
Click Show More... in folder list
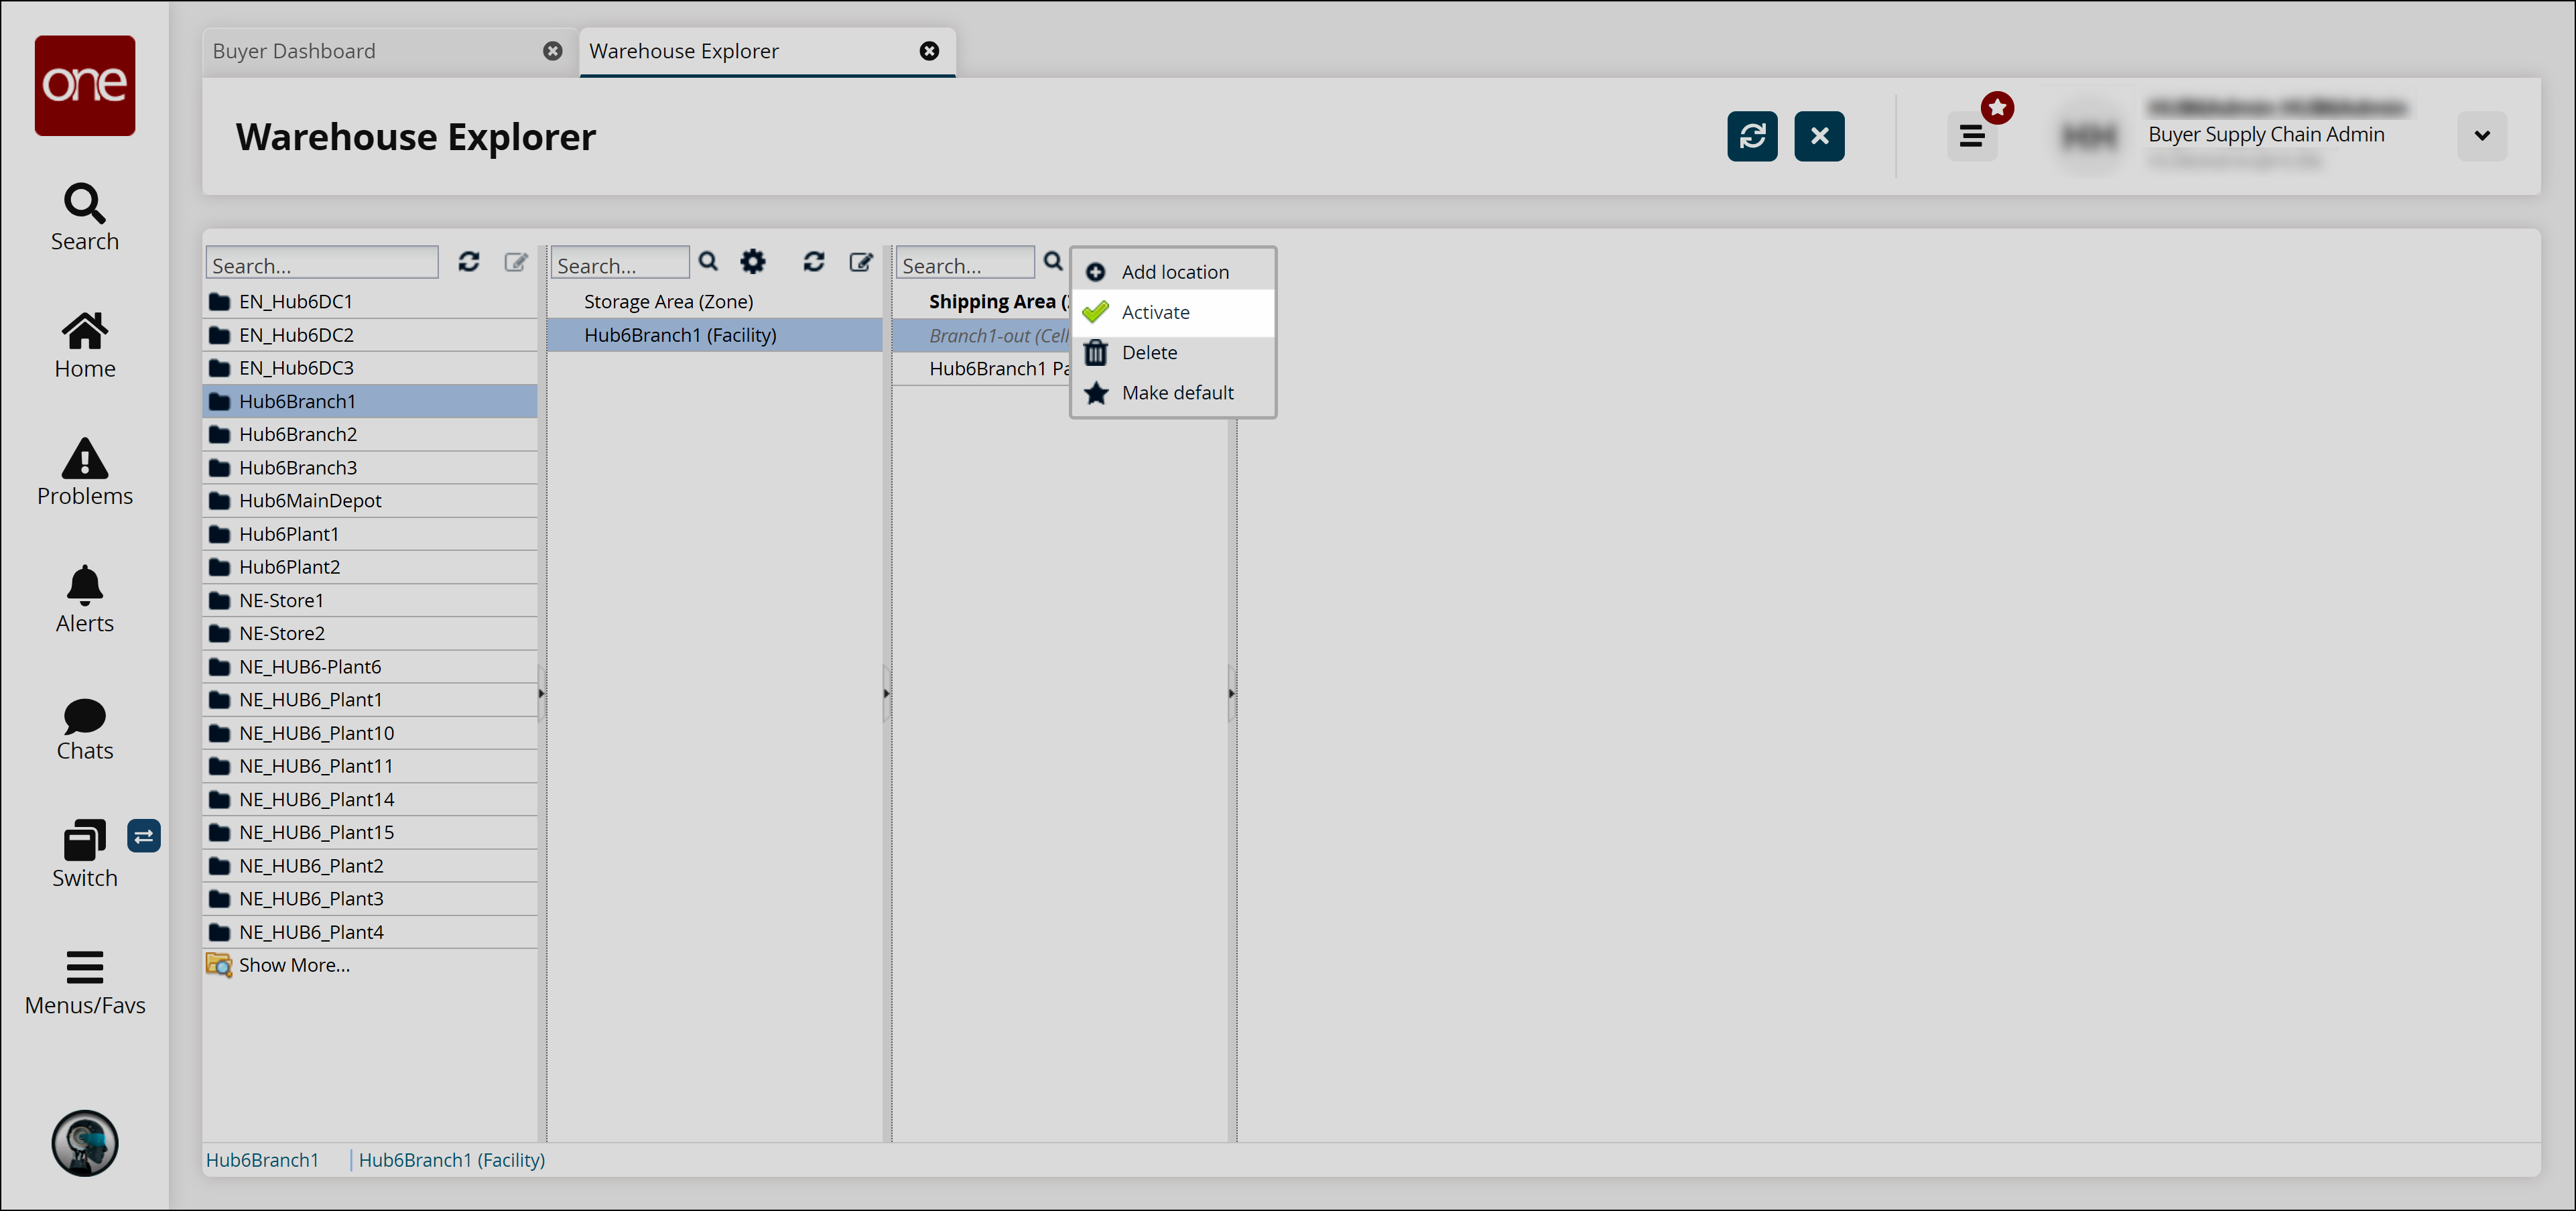(294, 965)
